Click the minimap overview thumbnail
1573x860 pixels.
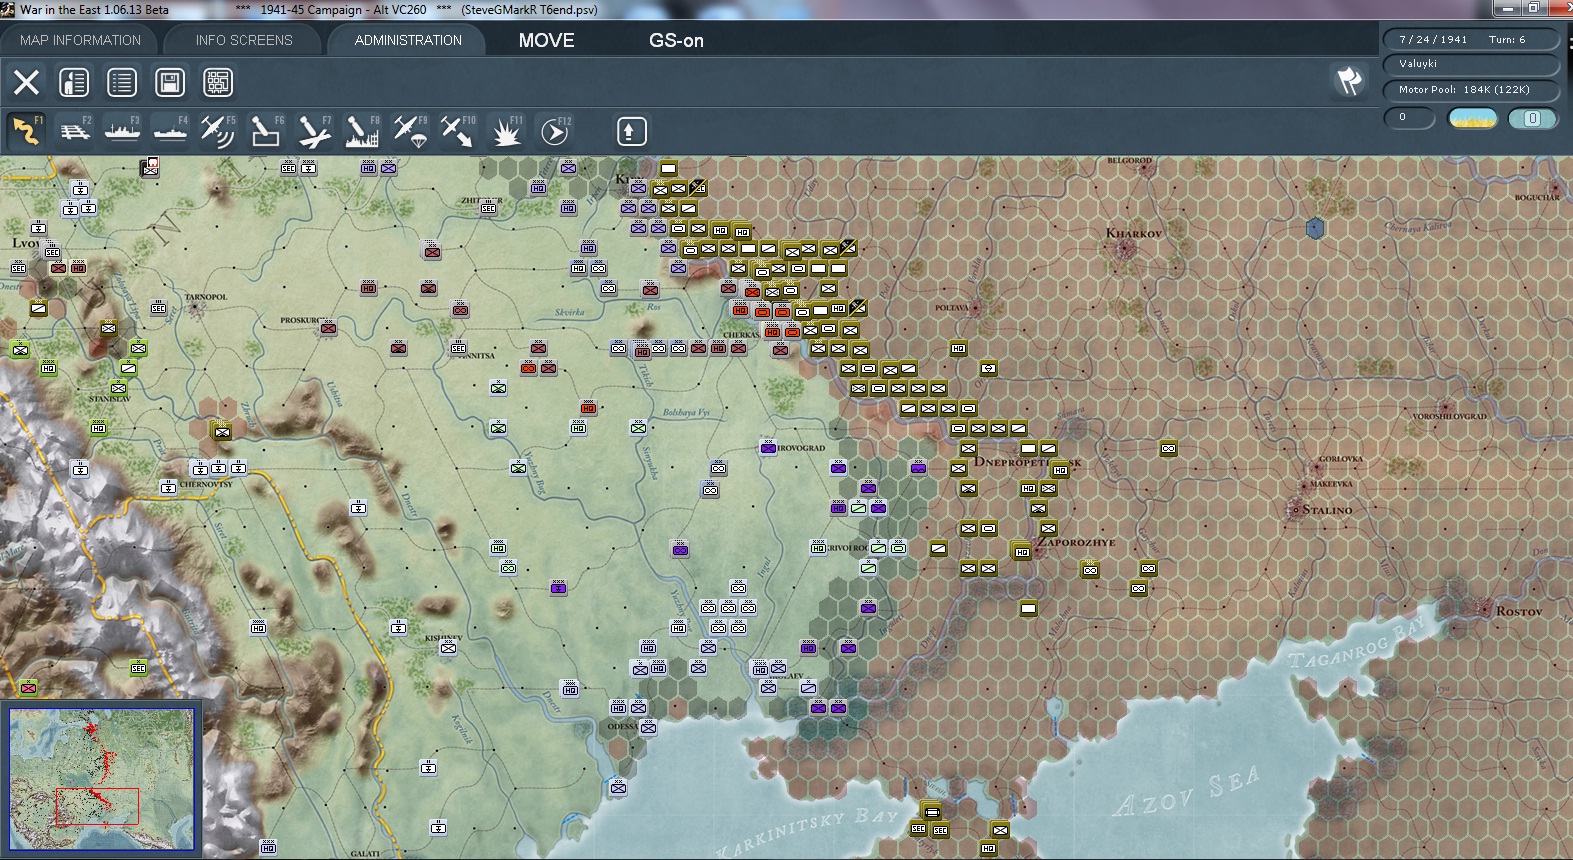pyautogui.click(x=102, y=780)
